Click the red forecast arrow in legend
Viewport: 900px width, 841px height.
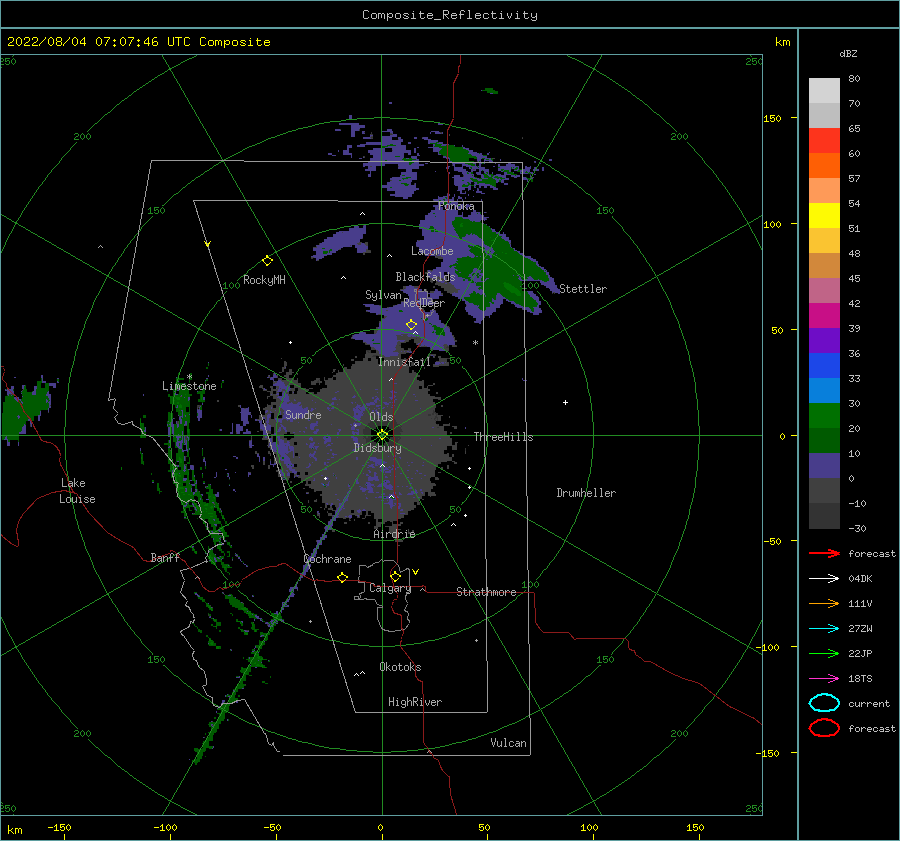(824, 553)
